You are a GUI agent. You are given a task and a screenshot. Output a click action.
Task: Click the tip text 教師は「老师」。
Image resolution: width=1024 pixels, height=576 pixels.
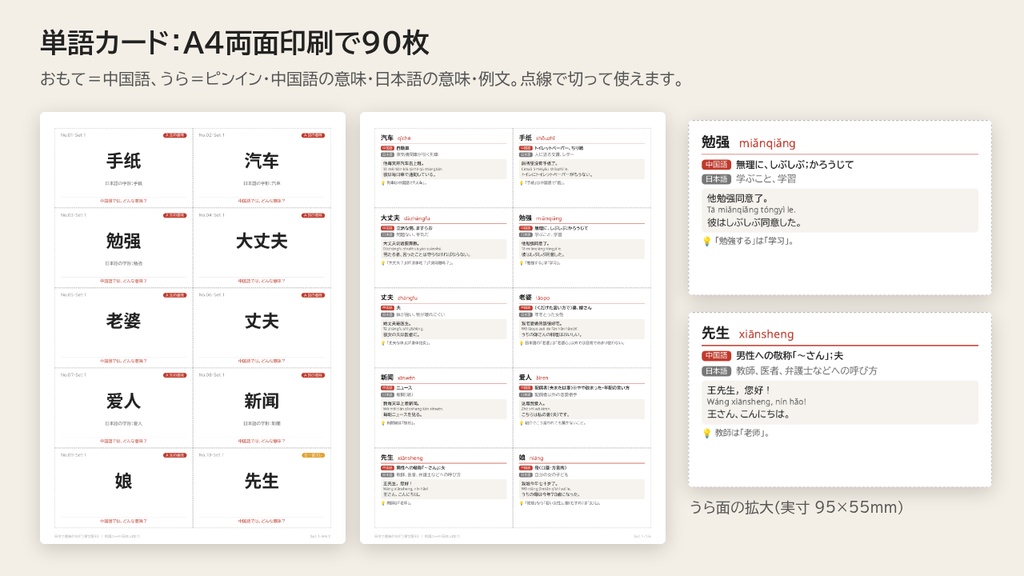(741, 433)
